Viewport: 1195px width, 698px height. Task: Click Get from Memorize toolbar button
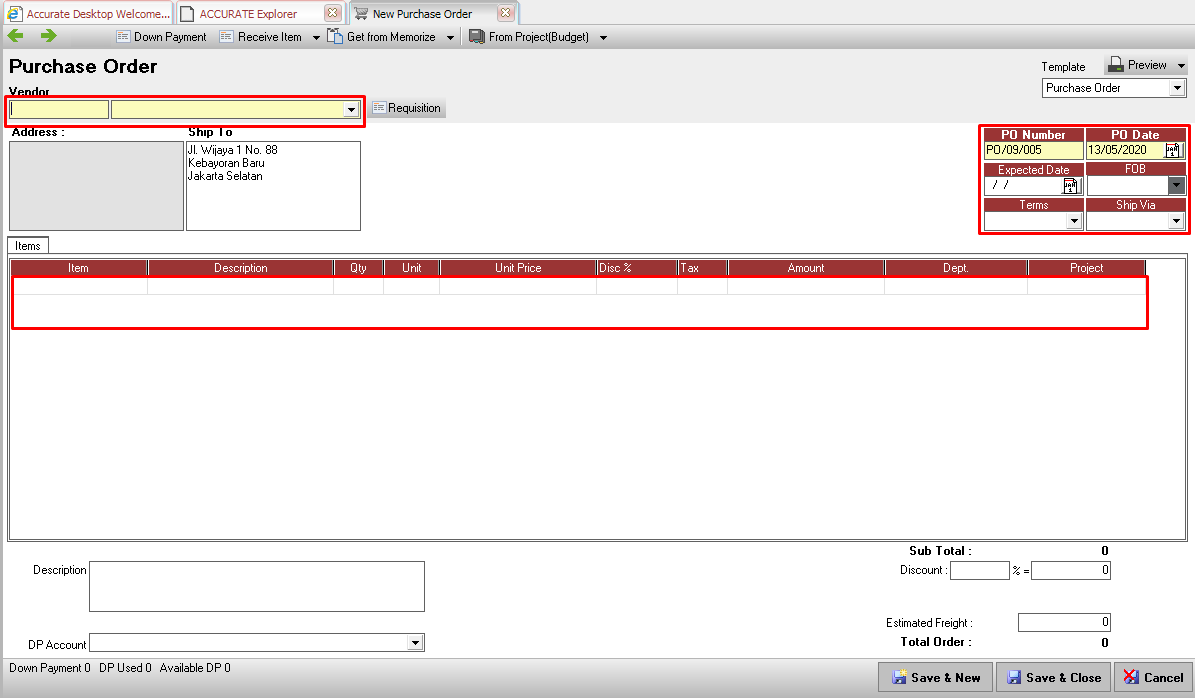point(382,37)
